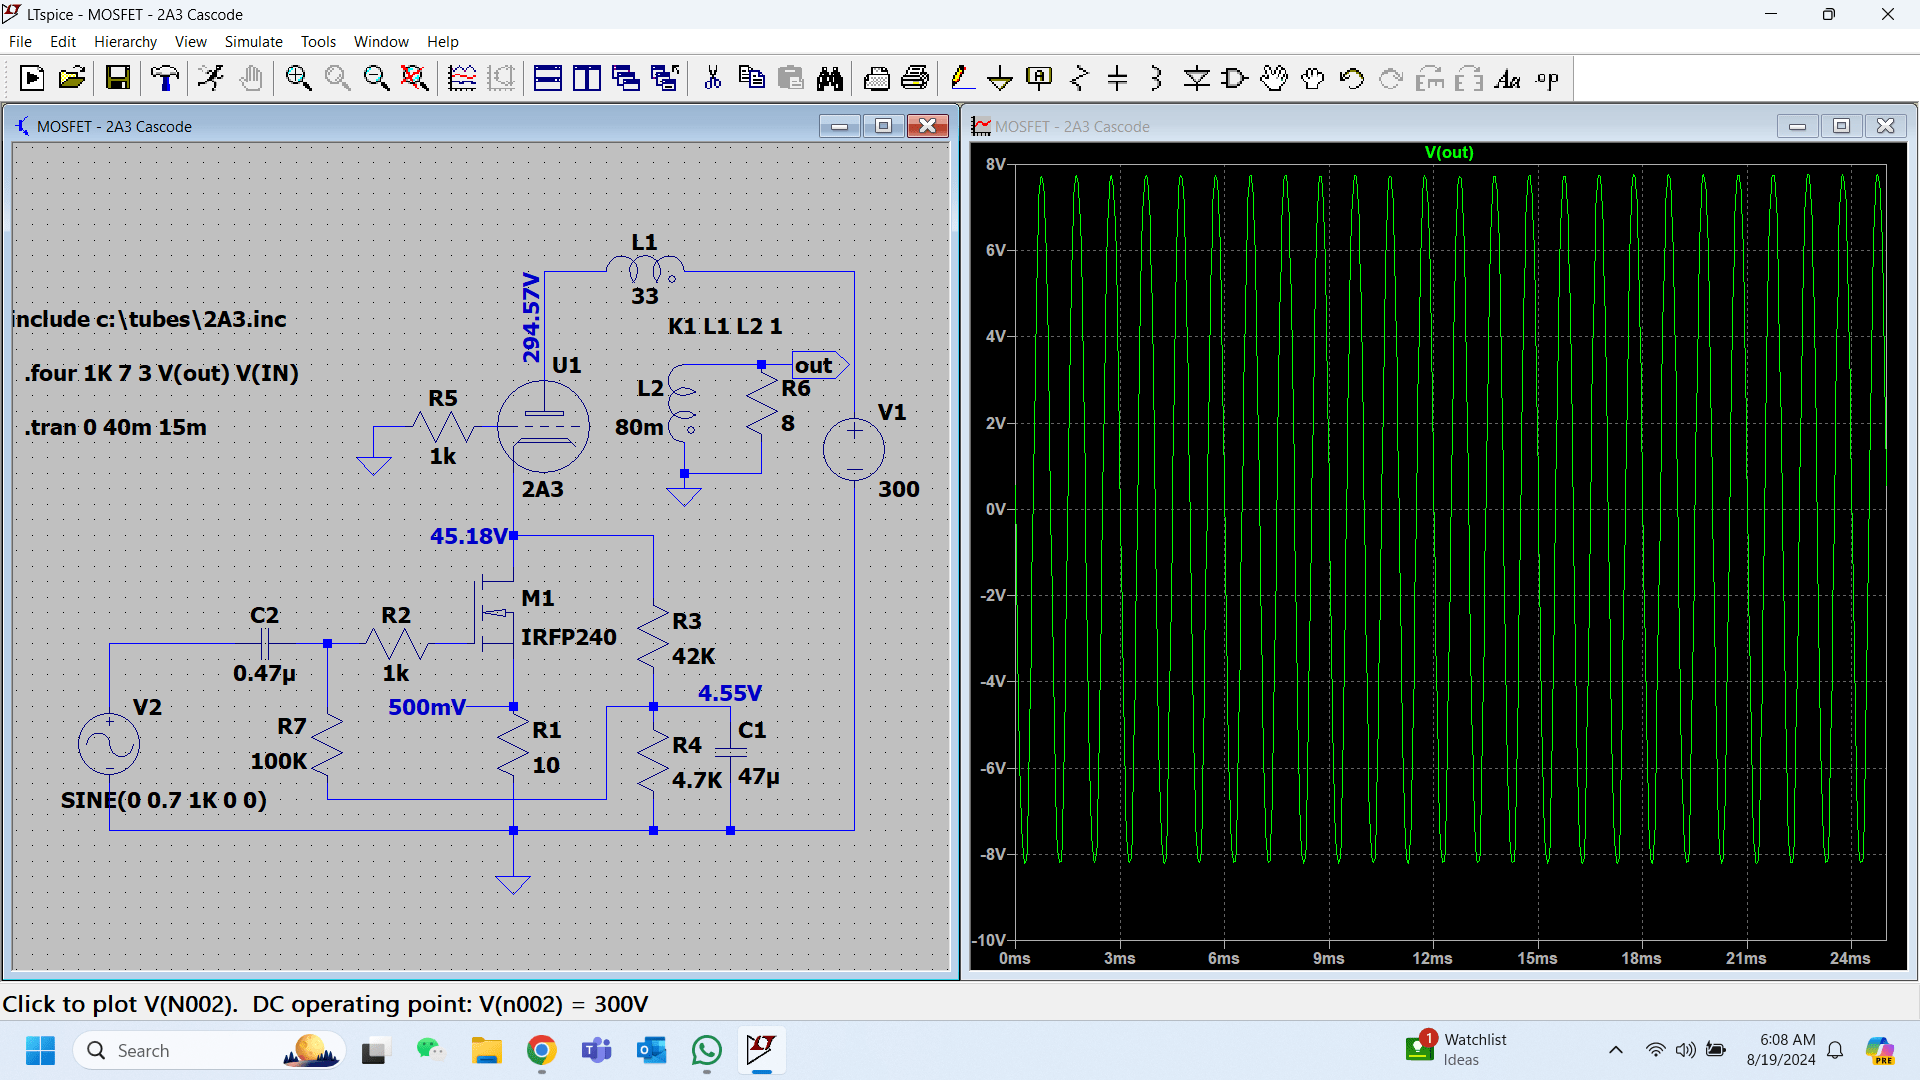Image resolution: width=1920 pixels, height=1080 pixels.
Task: Select the Draw Wire pencil tool
Action: coord(962,78)
